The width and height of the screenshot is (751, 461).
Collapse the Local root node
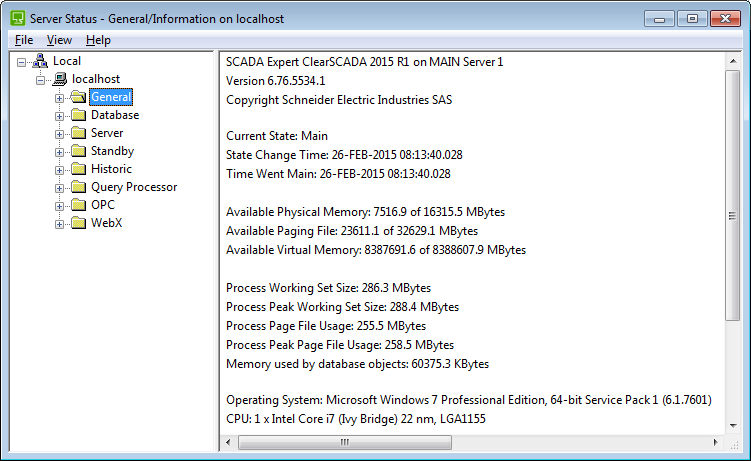pyautogui.click(x=21, y=62)
